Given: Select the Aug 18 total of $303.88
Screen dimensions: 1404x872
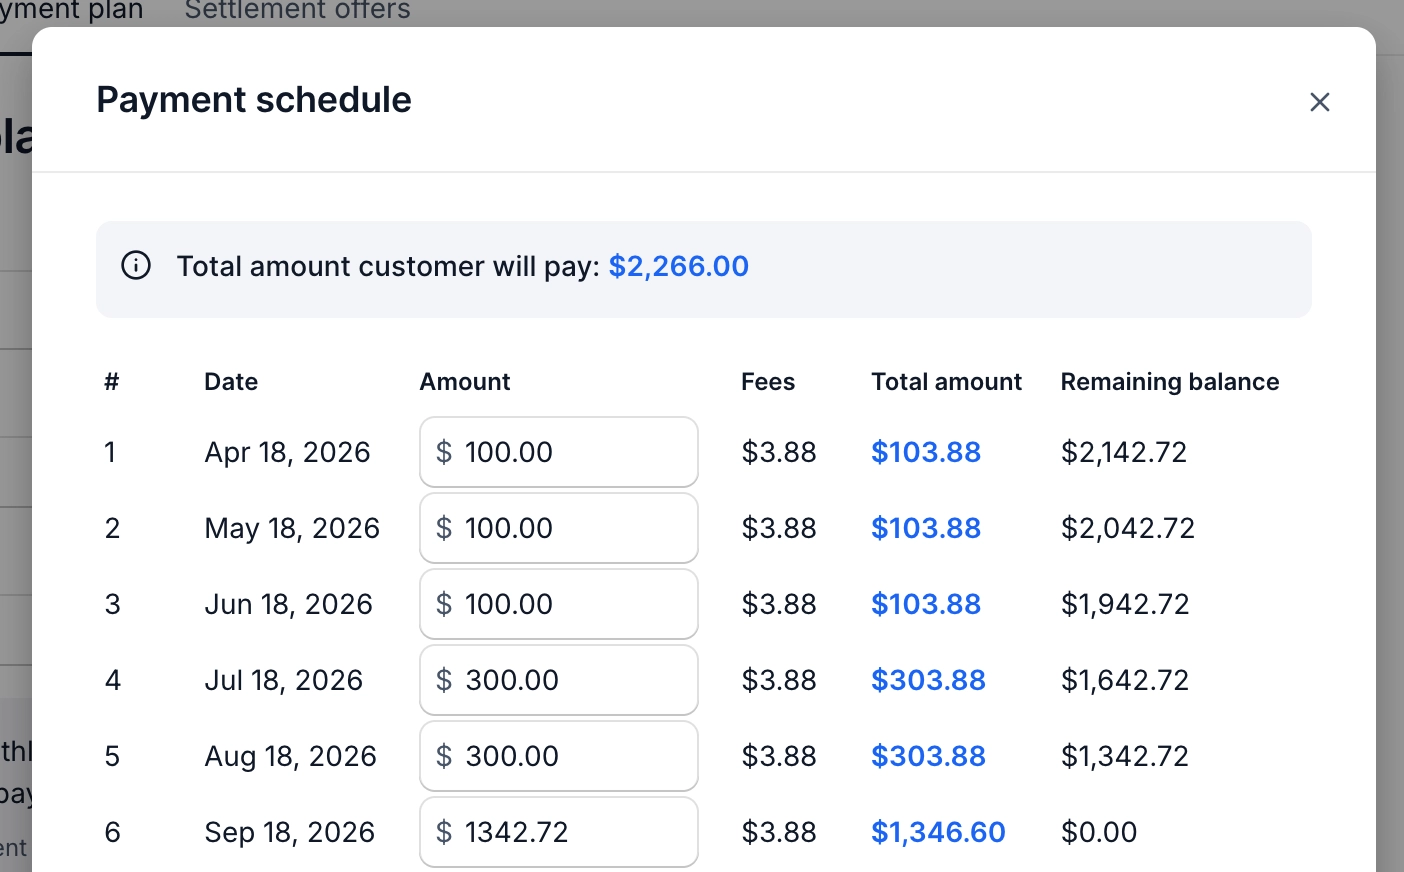Looking at the screenshot, I should pyautogui.click(x=927, y=756).
